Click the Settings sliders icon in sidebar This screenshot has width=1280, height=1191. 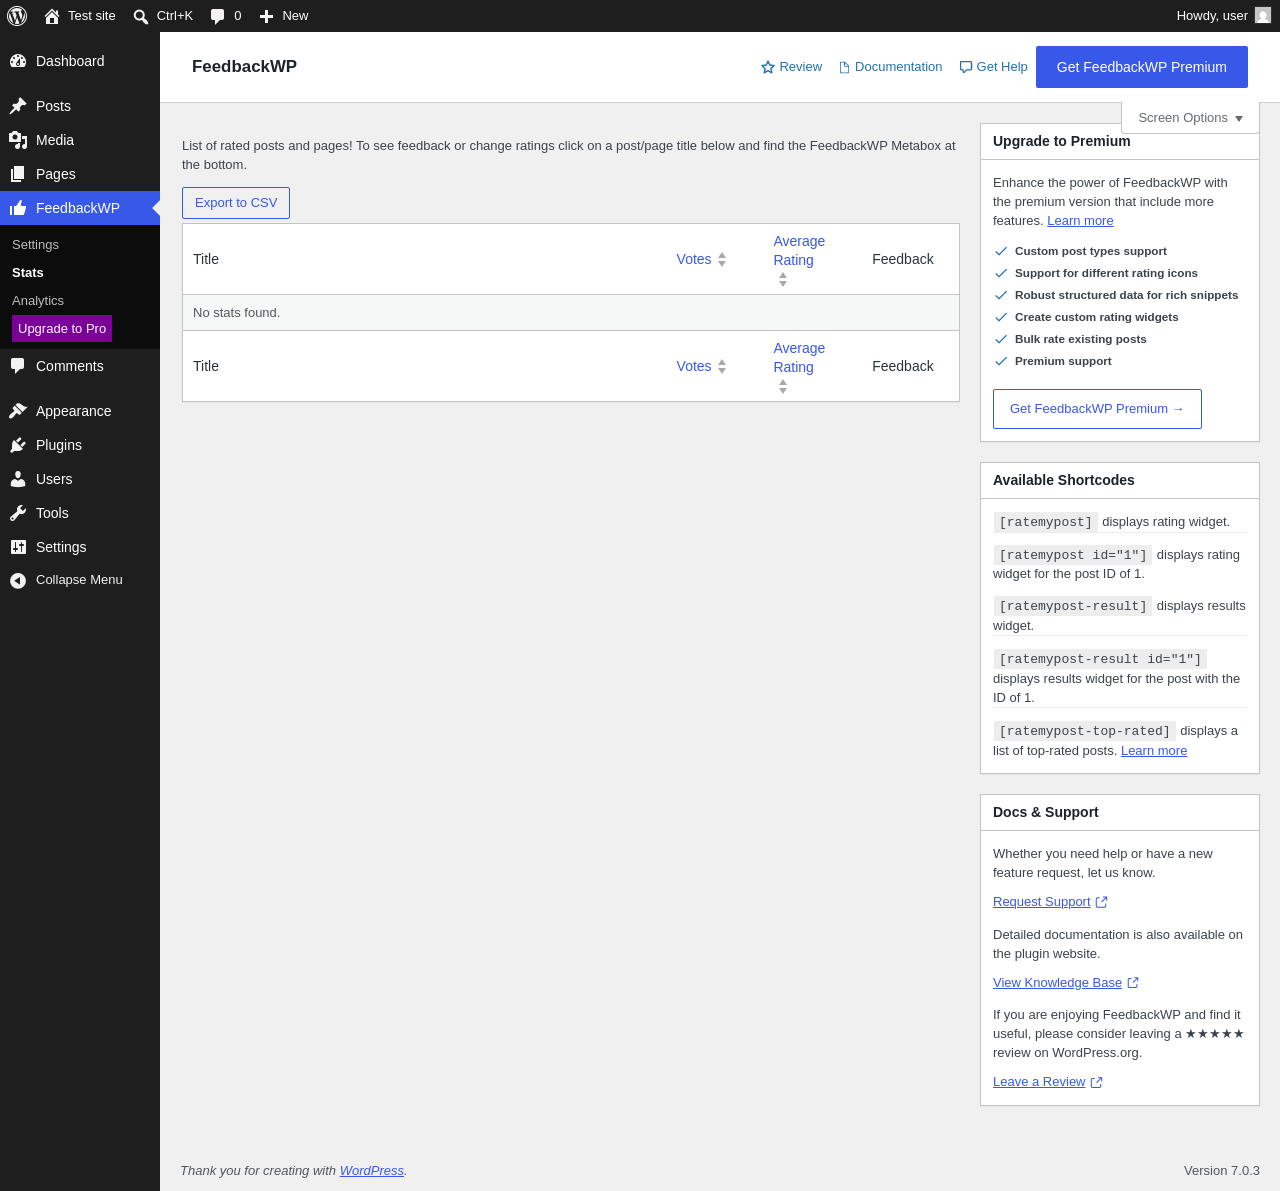[x=18, y=547]
